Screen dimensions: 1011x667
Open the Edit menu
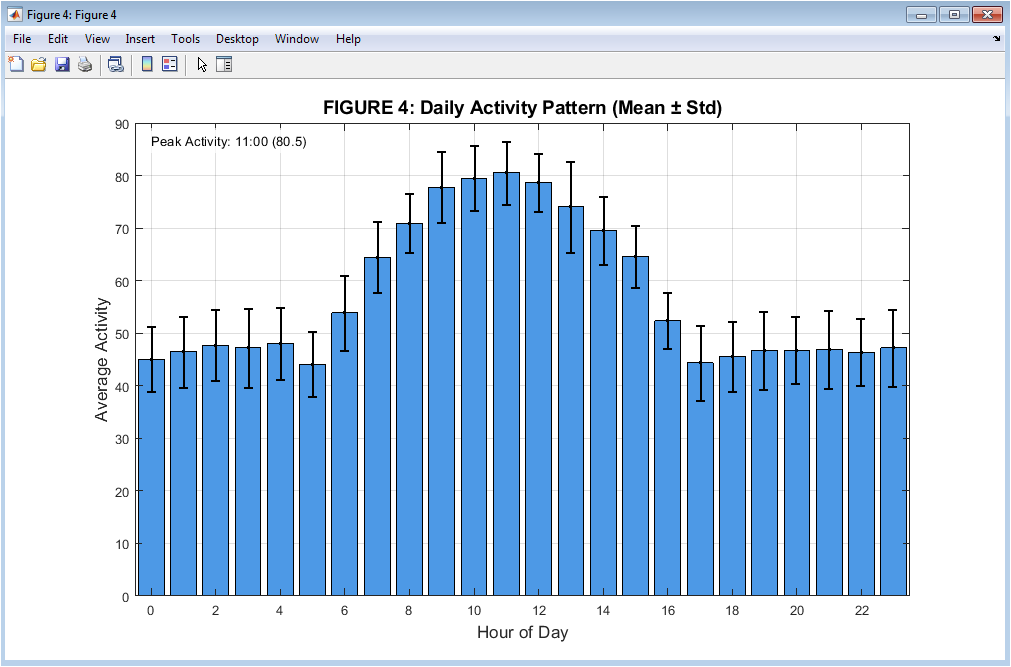(x=58, y=39)
